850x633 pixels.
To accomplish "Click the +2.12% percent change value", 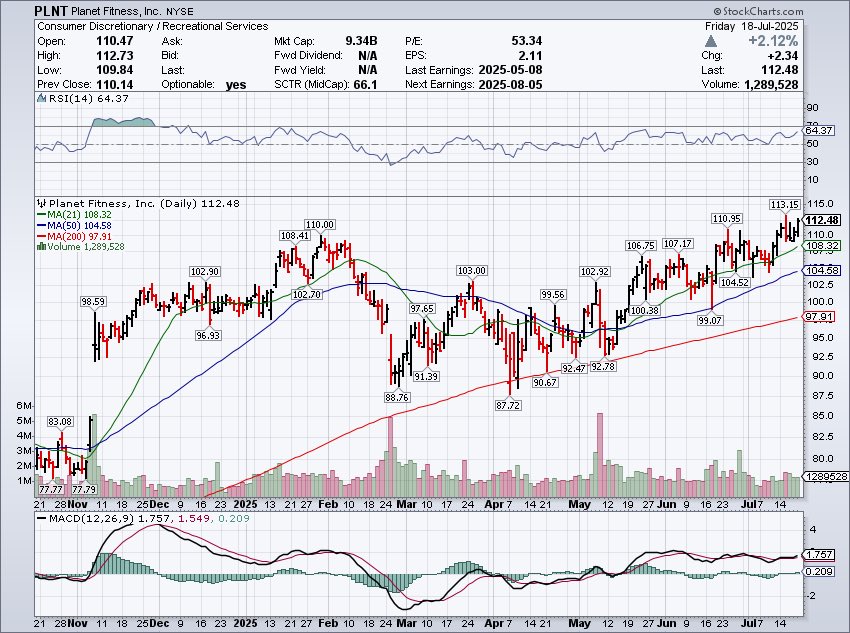I will coord(773,41).
